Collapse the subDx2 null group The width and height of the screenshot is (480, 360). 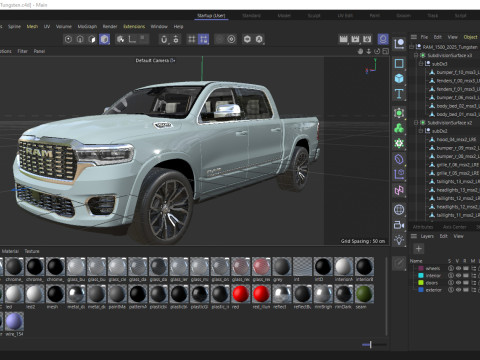click(421, 131)
